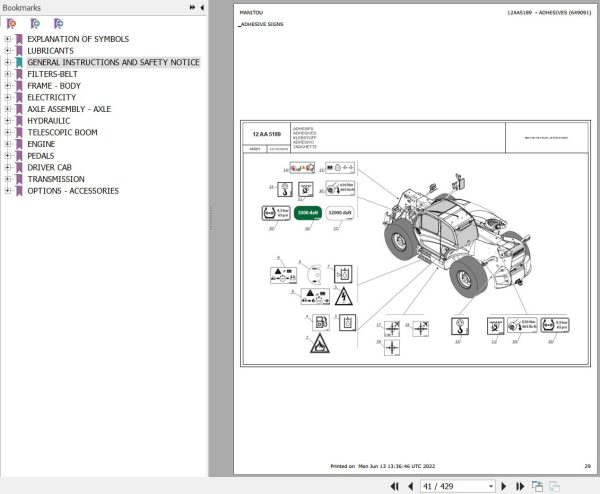Go to OPTIONS - ACCESSORIES bookmark
Image resolution: width=600 pixels, height=494 pixels.
[73, 191]
